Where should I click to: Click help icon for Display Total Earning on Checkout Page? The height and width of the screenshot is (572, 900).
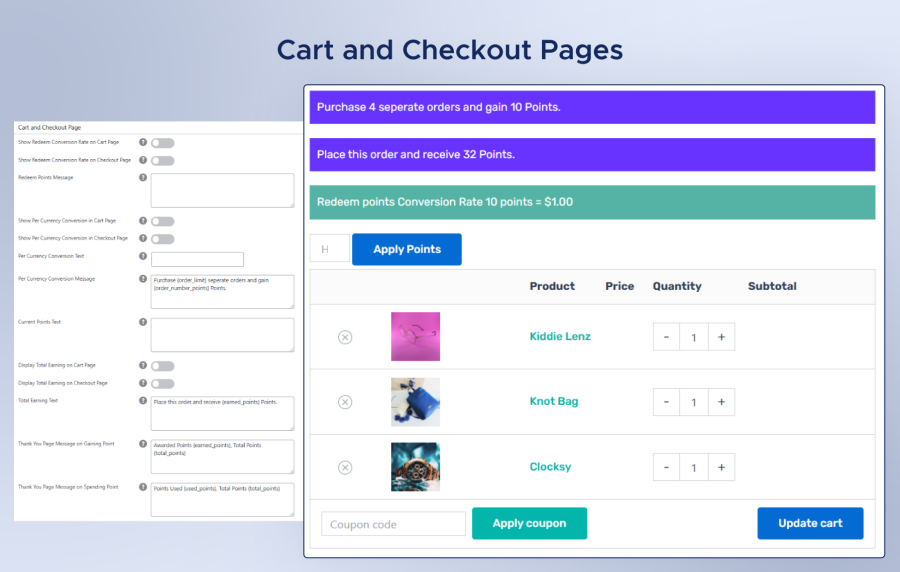143,383
